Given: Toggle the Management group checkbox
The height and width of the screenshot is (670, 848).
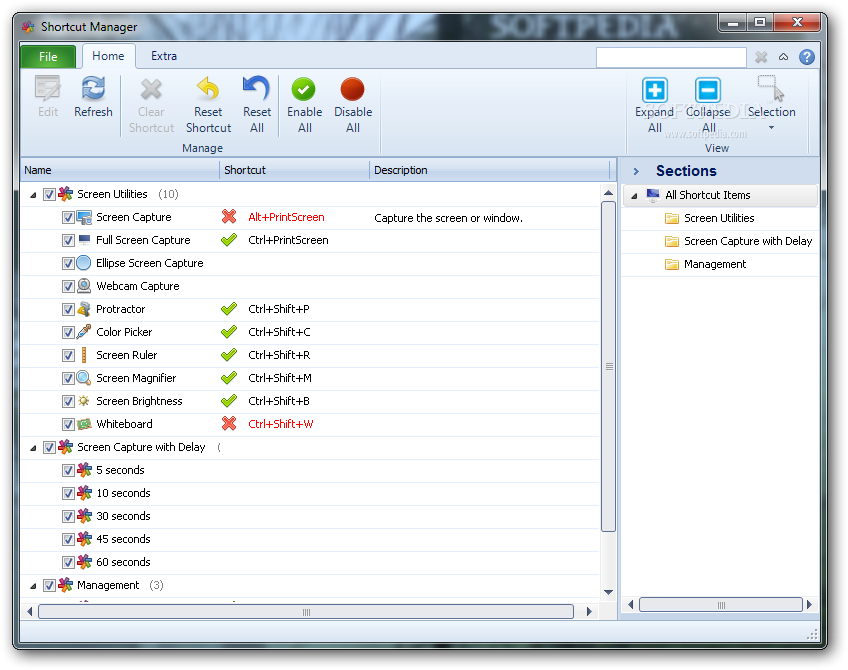Looking at the screenshot, I should tap(49, 585).
